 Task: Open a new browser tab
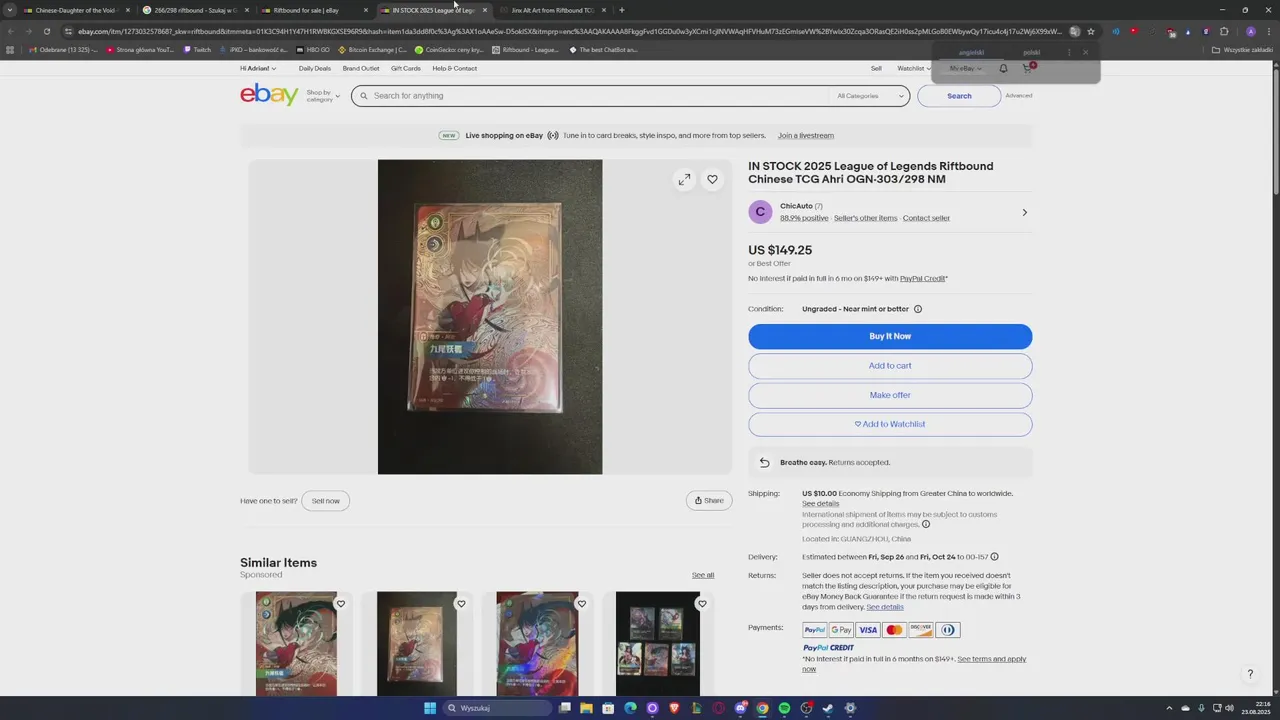tap(622, 10)
